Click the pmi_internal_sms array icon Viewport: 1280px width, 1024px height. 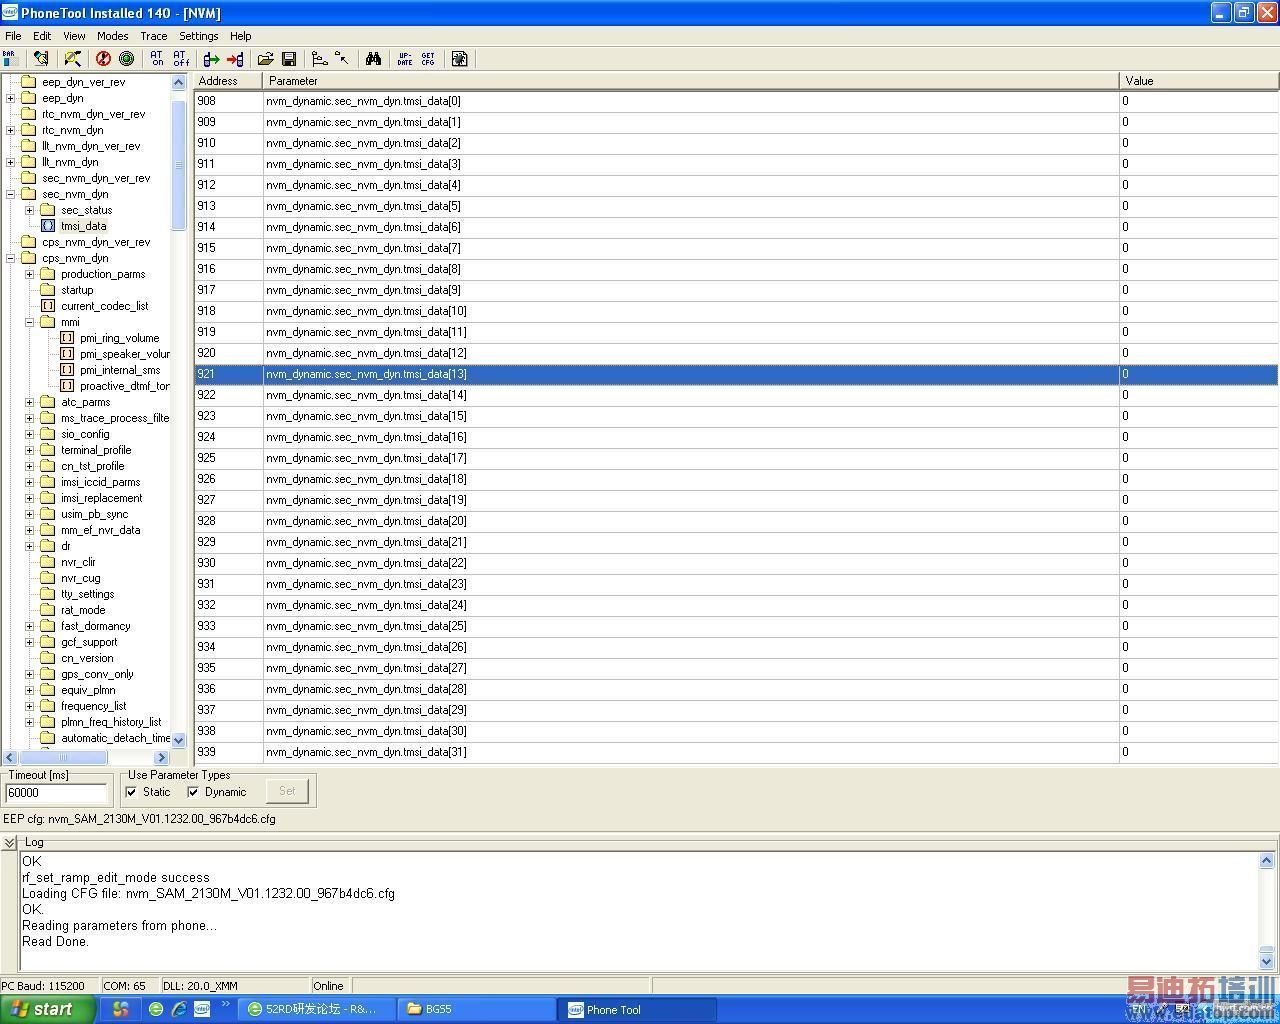coord(67,370)
